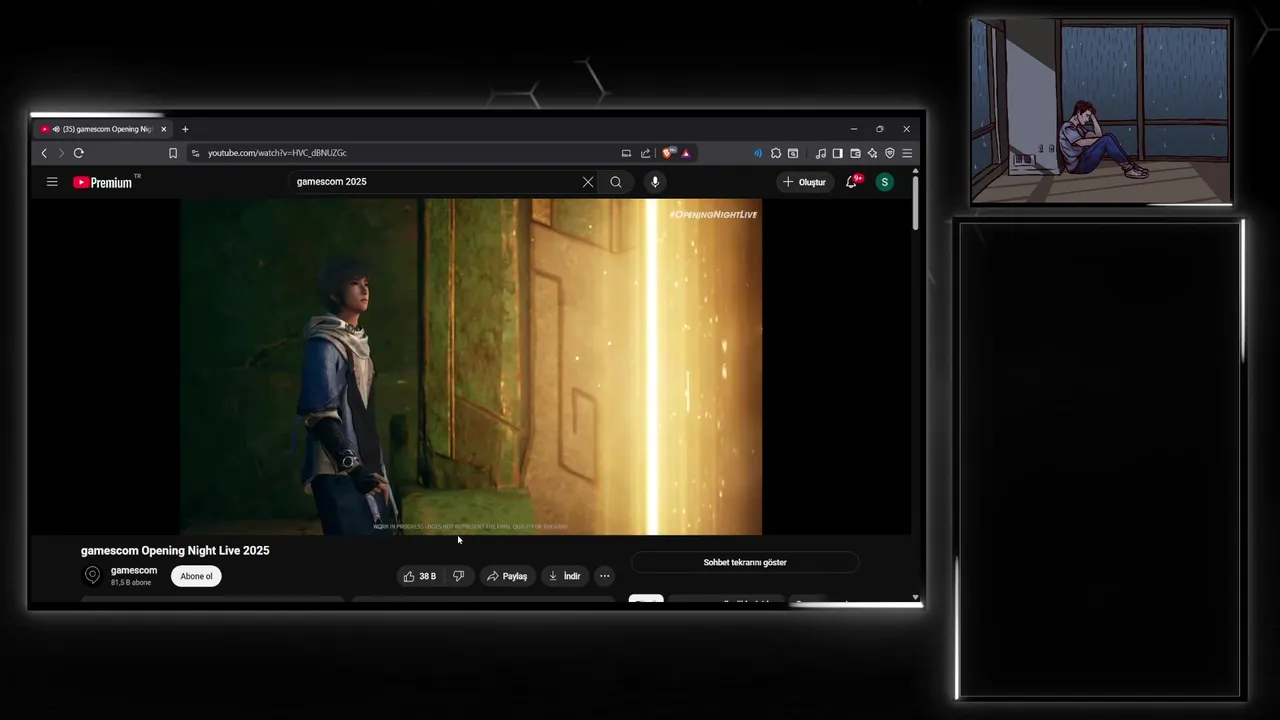Open Brave VPN shield icon
Image resolution: width=1280 pixels, height=720 pixels.
[890, 153]
